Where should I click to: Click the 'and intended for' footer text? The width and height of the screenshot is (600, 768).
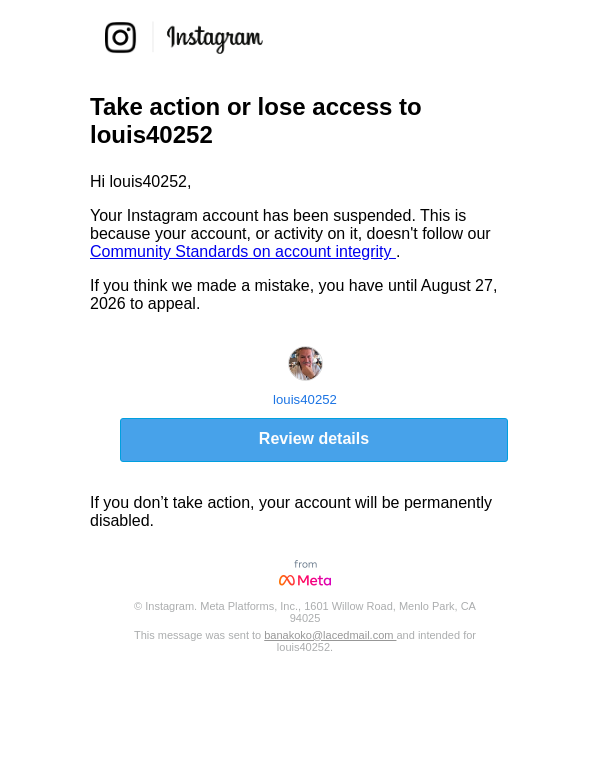[x=436, y=635]
